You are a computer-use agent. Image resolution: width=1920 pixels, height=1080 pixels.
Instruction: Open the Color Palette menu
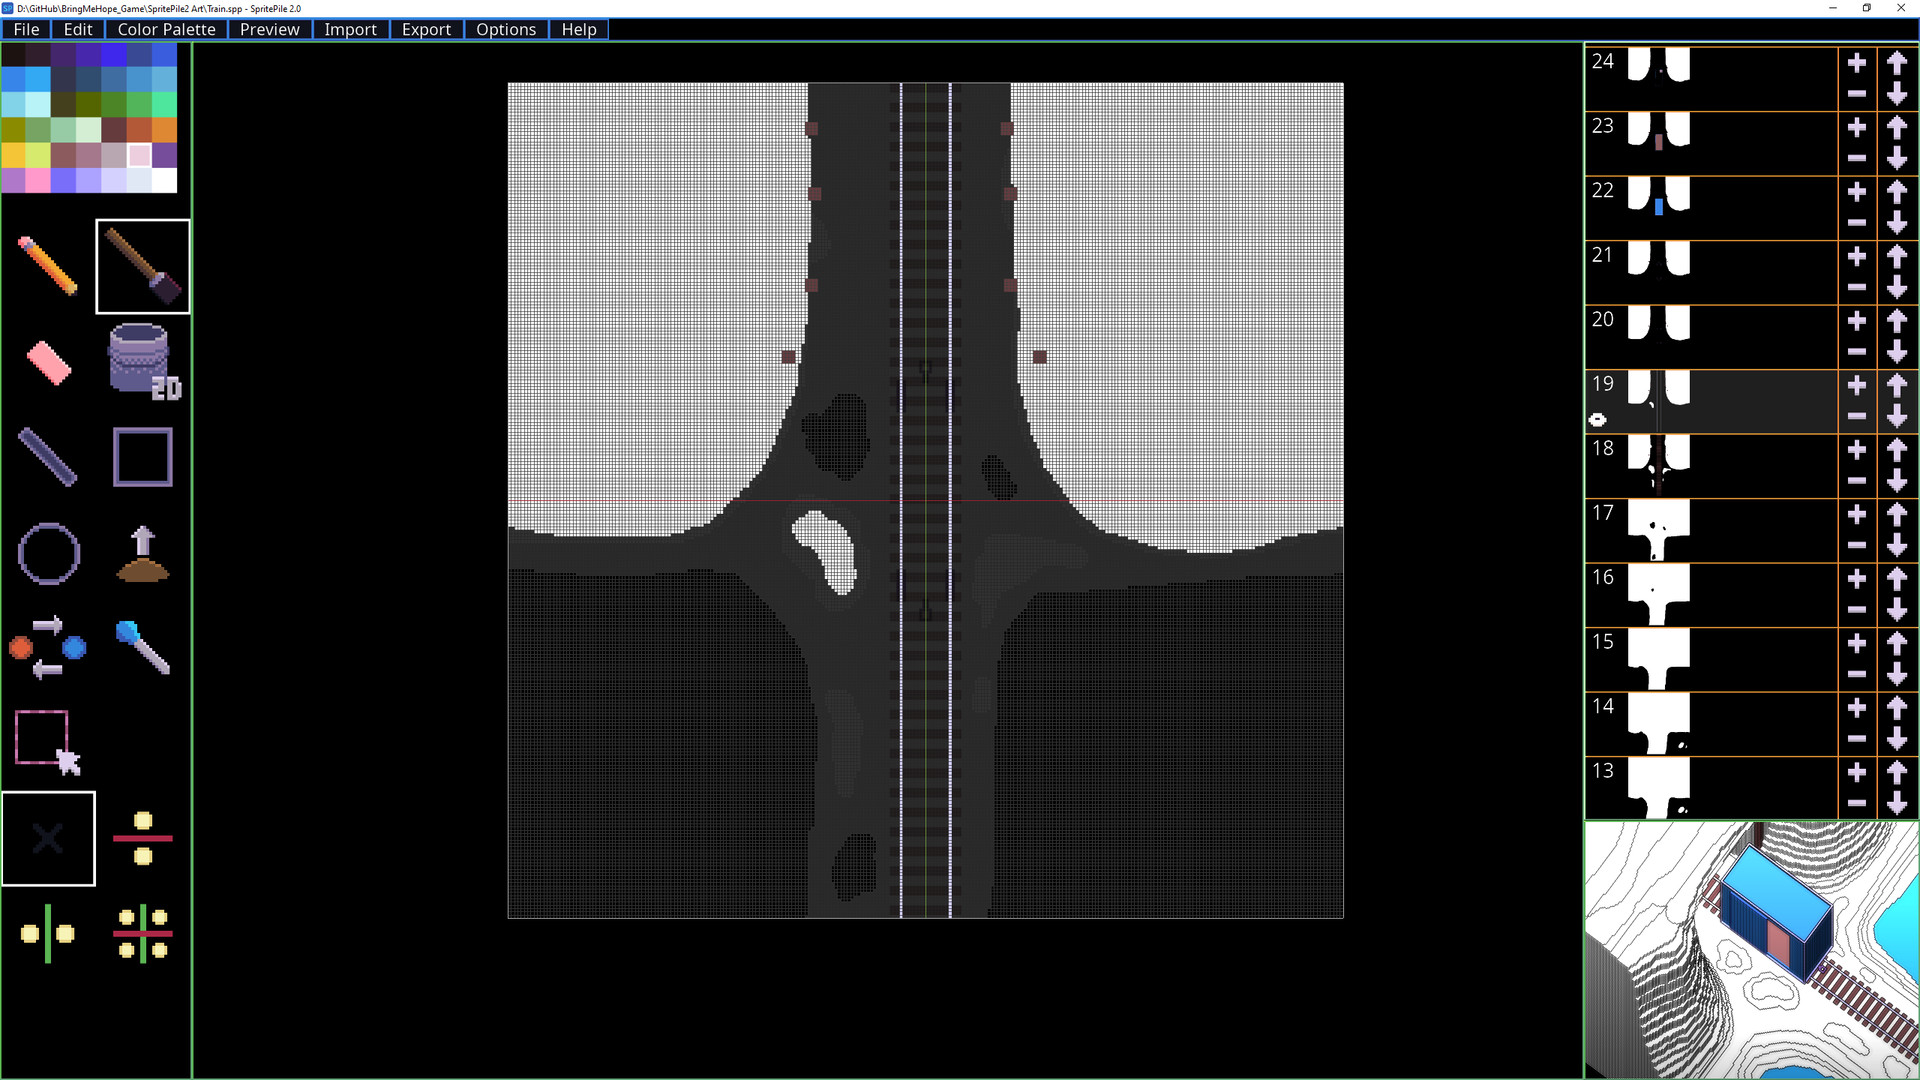tap(166, 29)
